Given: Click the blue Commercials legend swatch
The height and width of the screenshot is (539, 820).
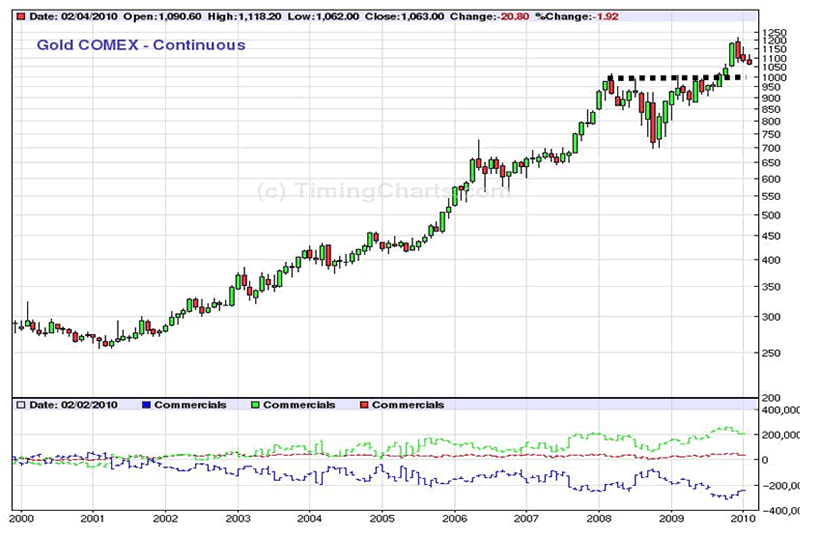Looking at the screenshot, I should pyautogui.click(x=146, y=405).
